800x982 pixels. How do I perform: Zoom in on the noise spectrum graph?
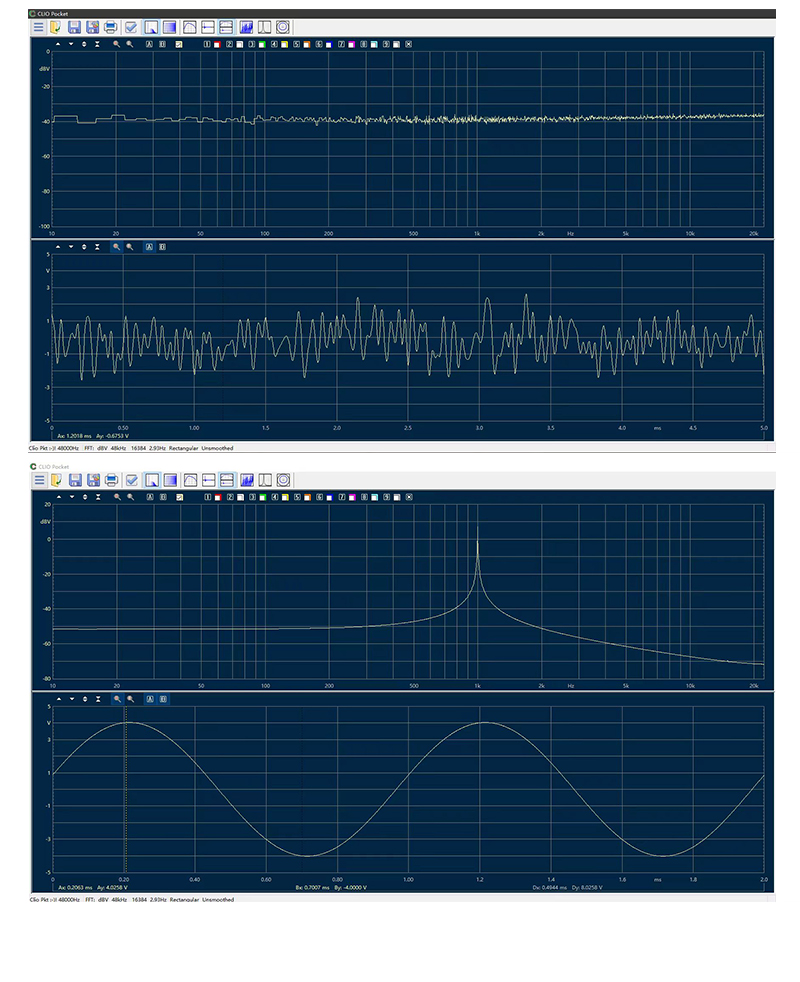point(117,44)
